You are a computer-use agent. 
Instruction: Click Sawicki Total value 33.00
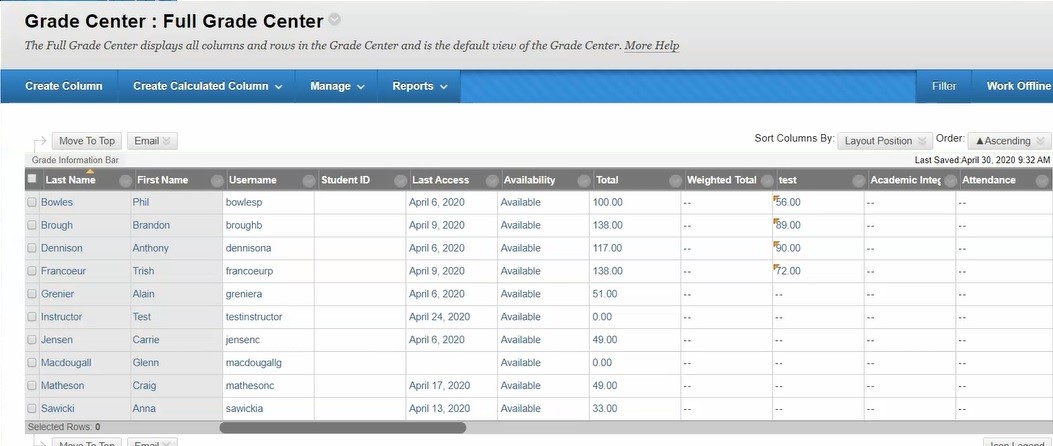(x=605, y=408)
